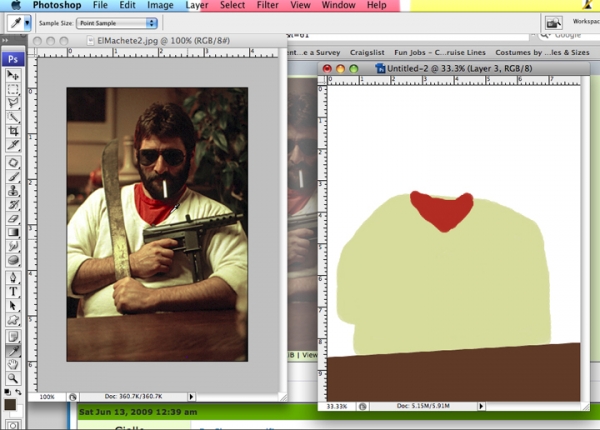The image size is (600, 430).
Task: Open status info menu arrow in Untitled-2 window
Action: tap(481, 406)
